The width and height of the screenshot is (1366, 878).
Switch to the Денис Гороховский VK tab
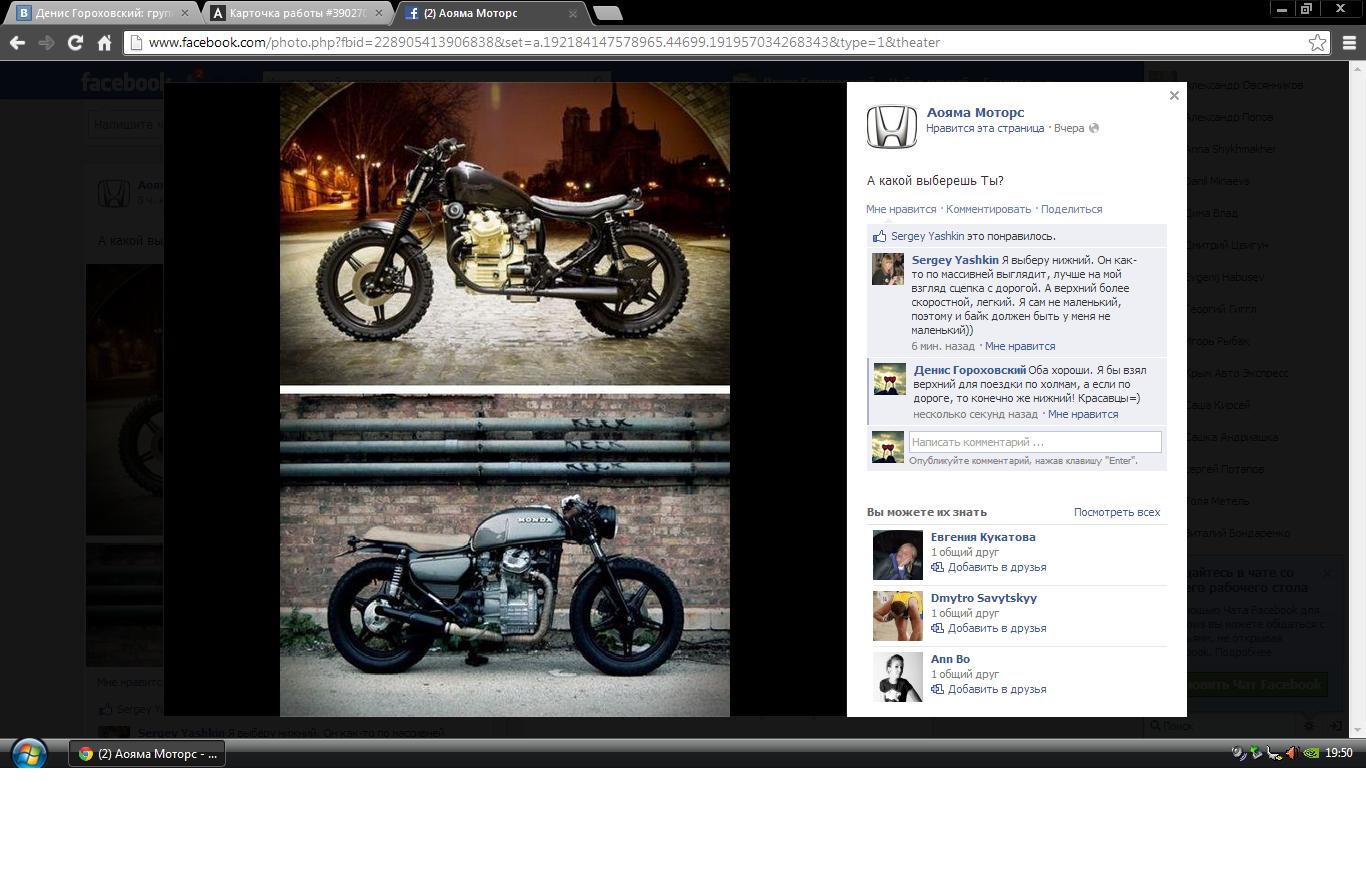[x=101, y=13]
